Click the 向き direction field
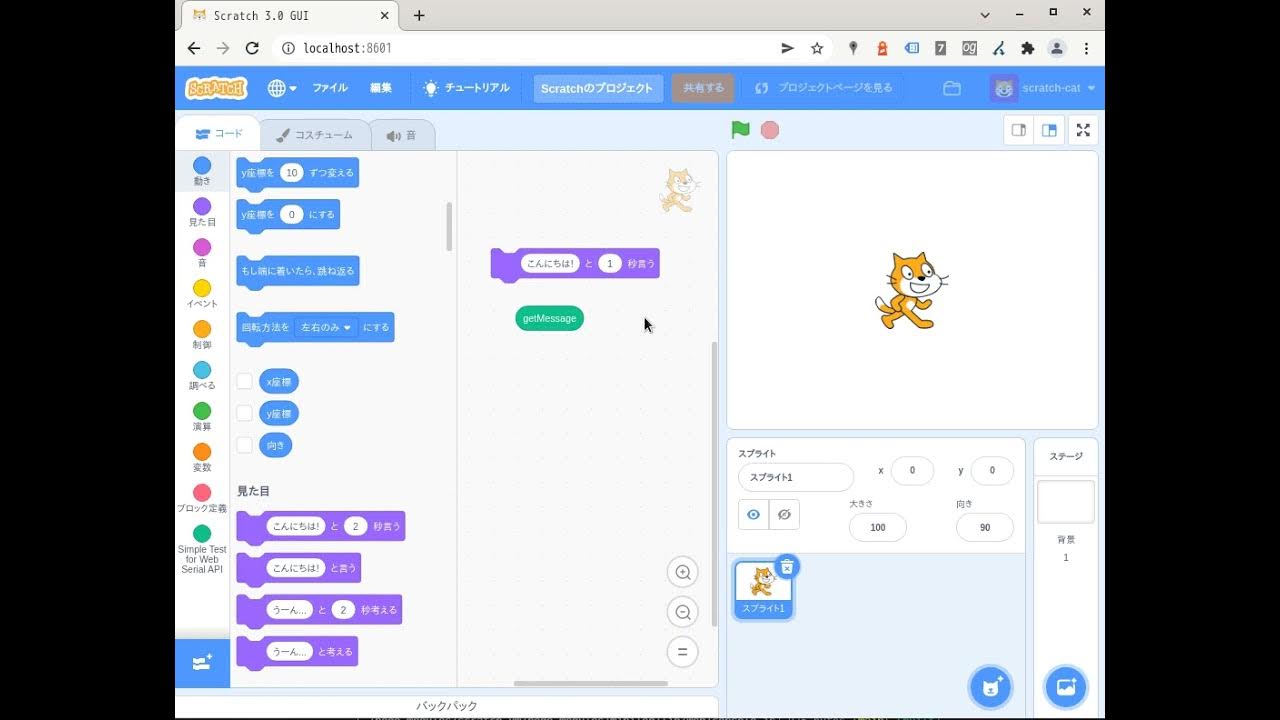Image resolution: width=1280 pixels, height=720 pixels. [985, 527]
